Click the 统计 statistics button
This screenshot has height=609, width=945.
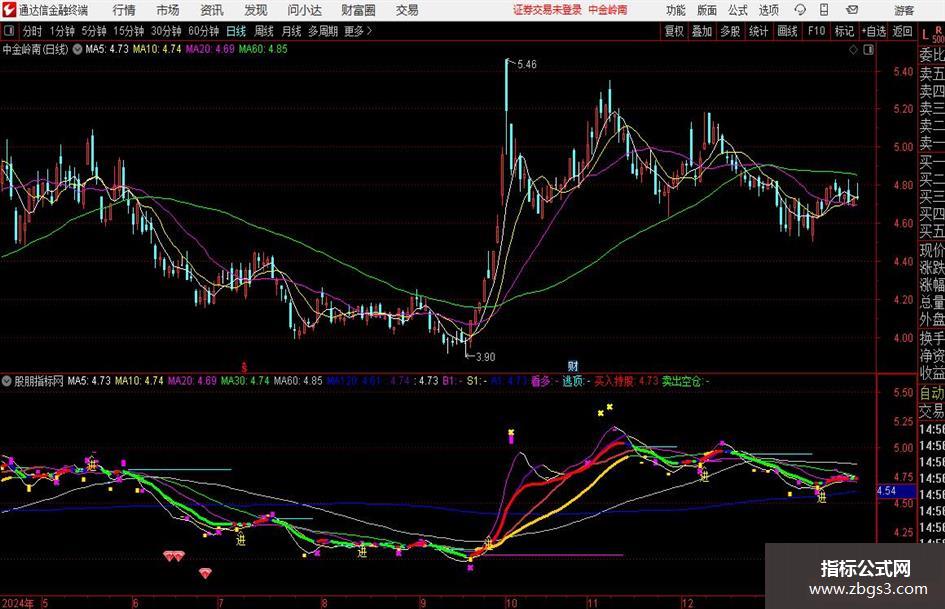(758, 31)
